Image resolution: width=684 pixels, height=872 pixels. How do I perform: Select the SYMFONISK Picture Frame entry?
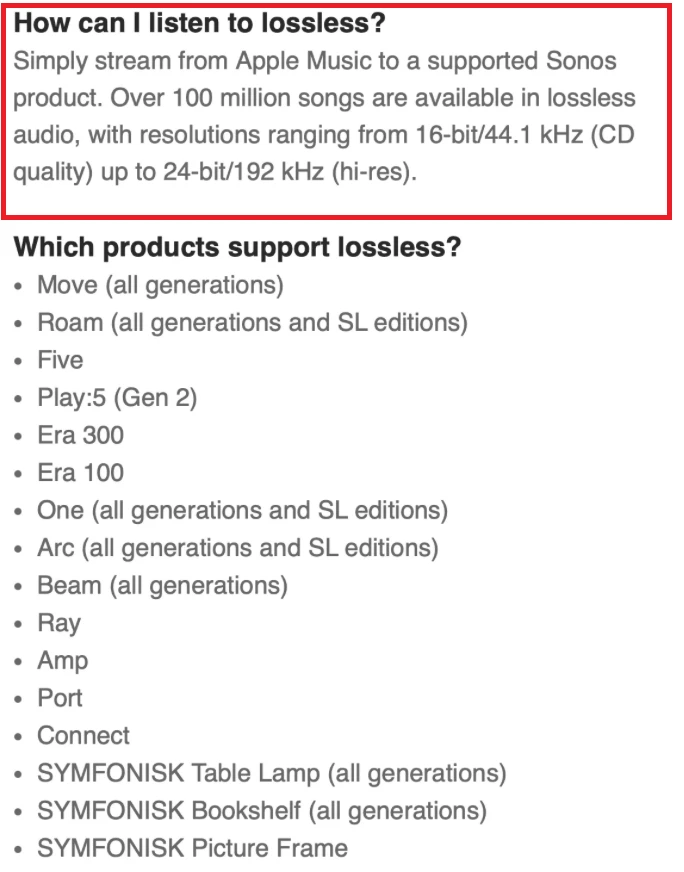192,849
